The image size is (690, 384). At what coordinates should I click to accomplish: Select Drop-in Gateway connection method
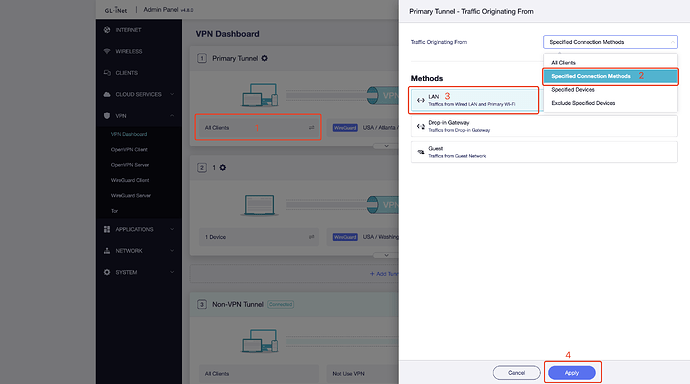point(544,126)
